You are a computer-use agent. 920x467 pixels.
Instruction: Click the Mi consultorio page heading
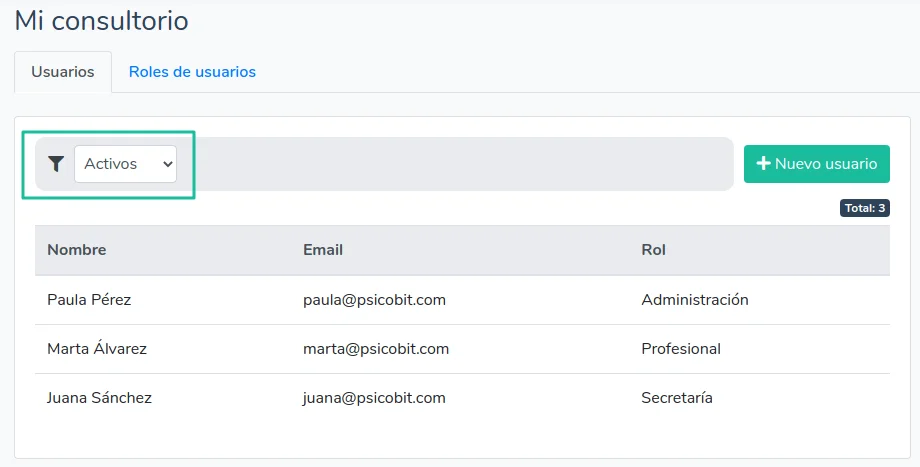[101, 20]
